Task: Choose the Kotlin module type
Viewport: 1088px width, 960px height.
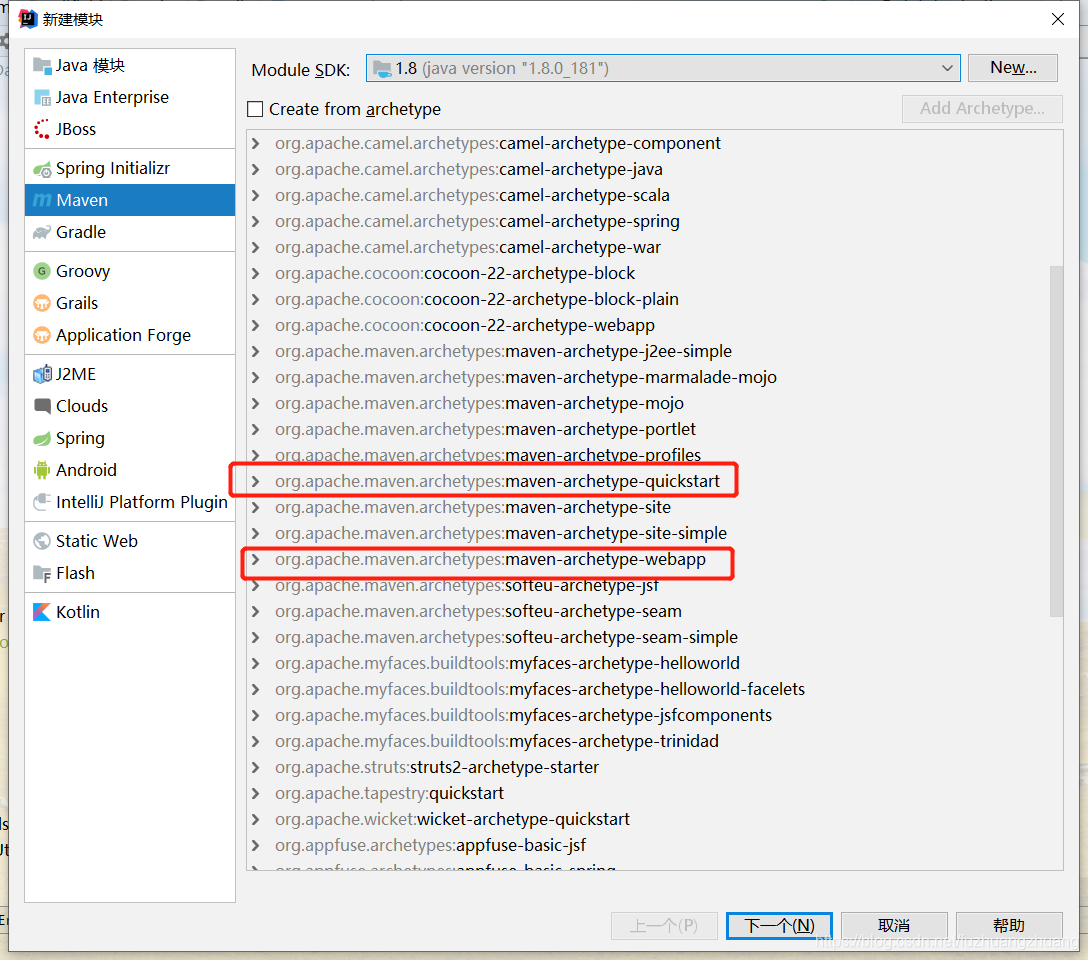Action: click(130, 612)
